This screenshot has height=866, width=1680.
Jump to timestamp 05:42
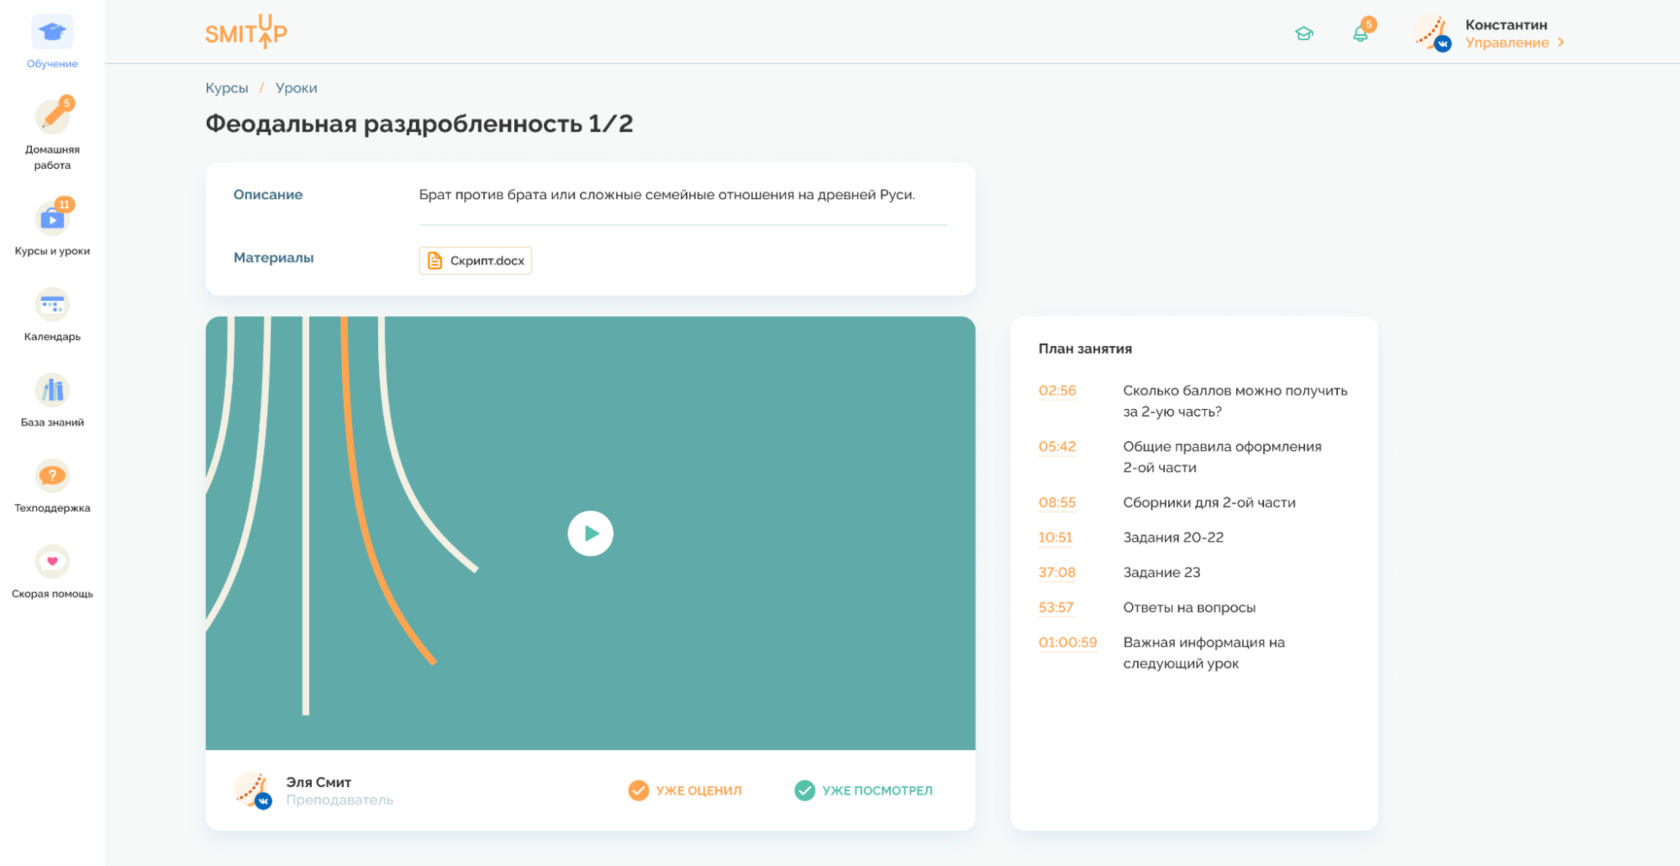tap(1057, 447)
